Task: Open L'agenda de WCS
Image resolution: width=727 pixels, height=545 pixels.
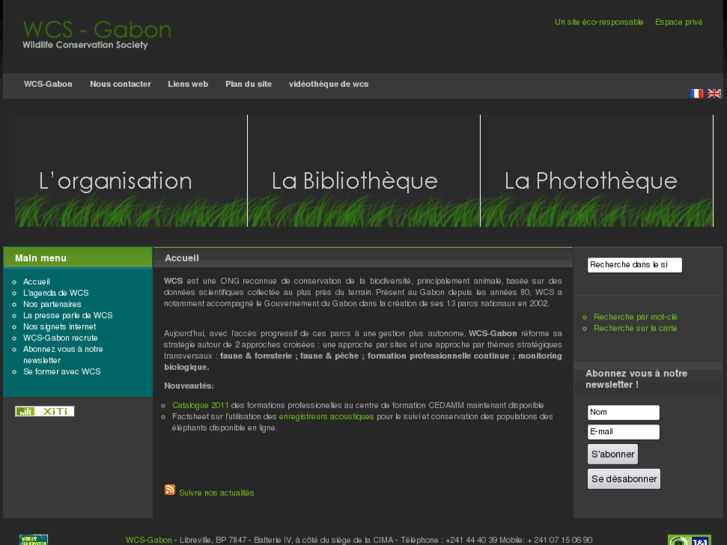Action: click(56, 293)
